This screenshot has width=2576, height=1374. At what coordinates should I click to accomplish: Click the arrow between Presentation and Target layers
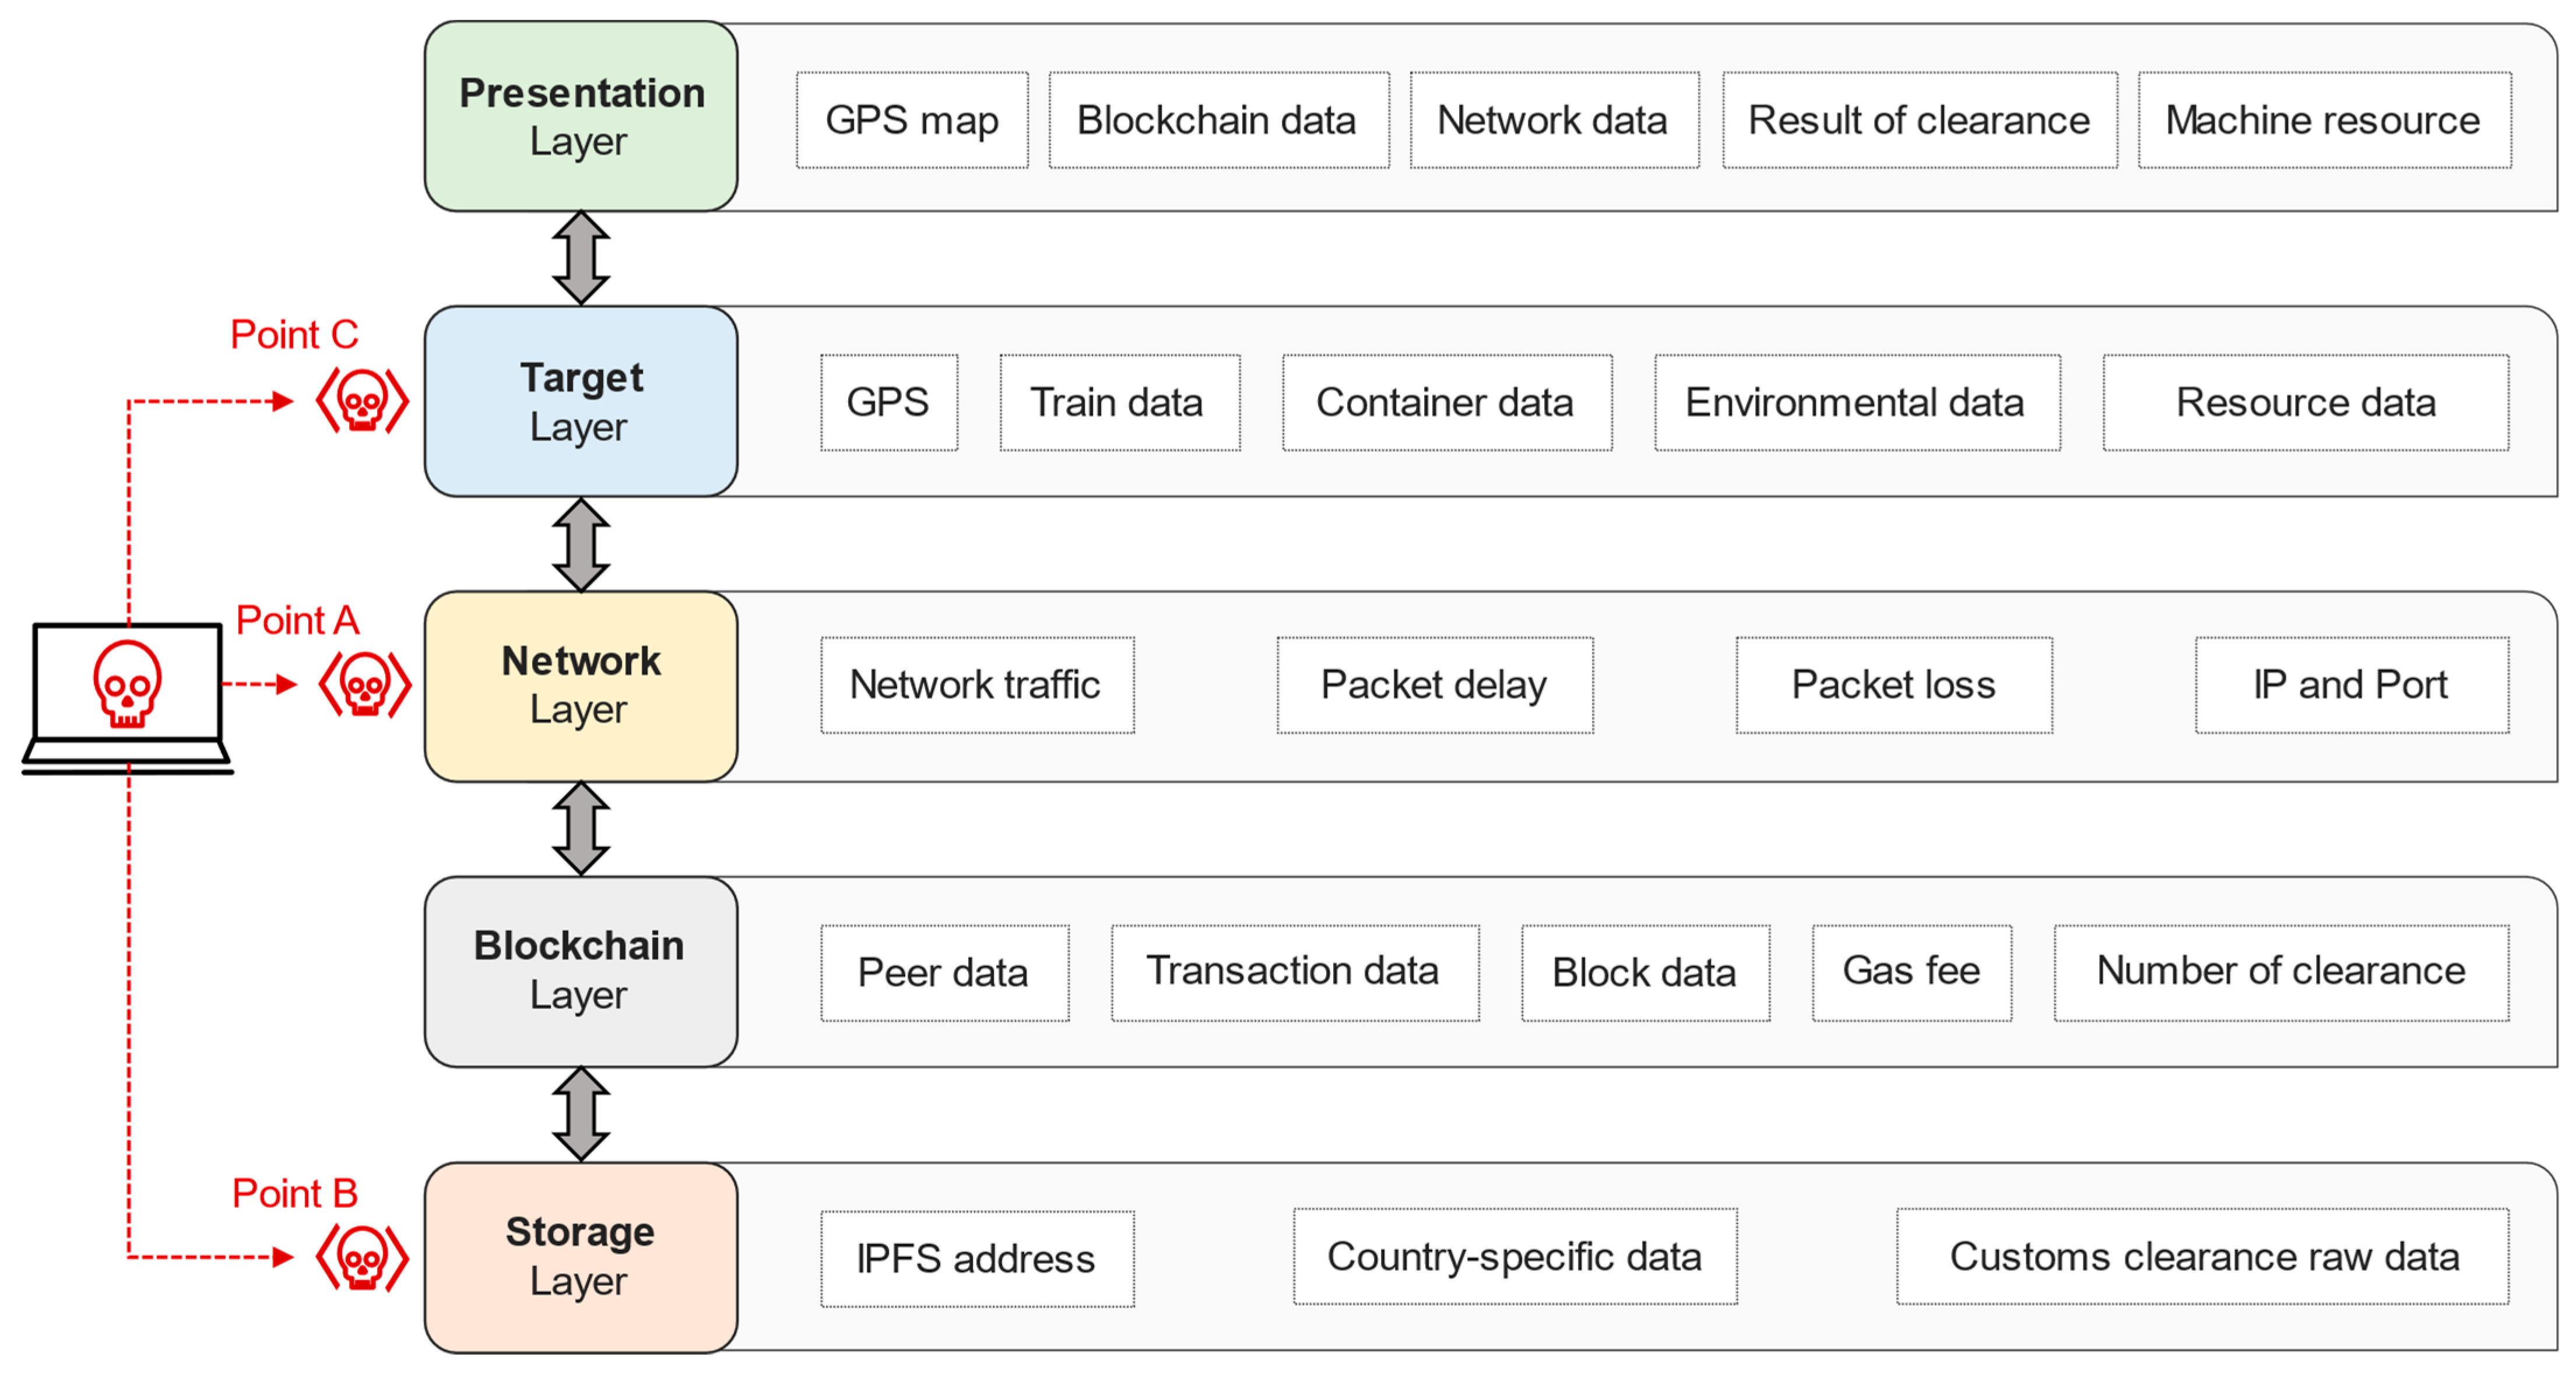[x=581, y=258]
